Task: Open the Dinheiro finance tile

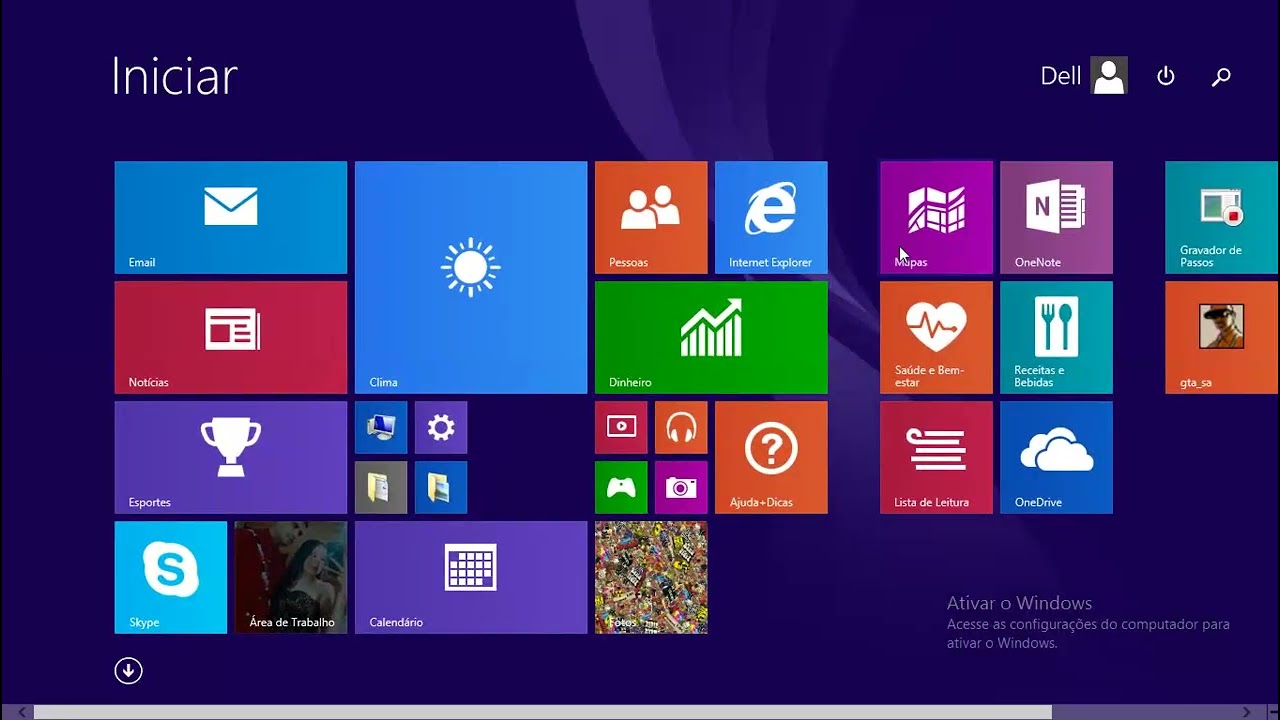Action: pos(711,337)
